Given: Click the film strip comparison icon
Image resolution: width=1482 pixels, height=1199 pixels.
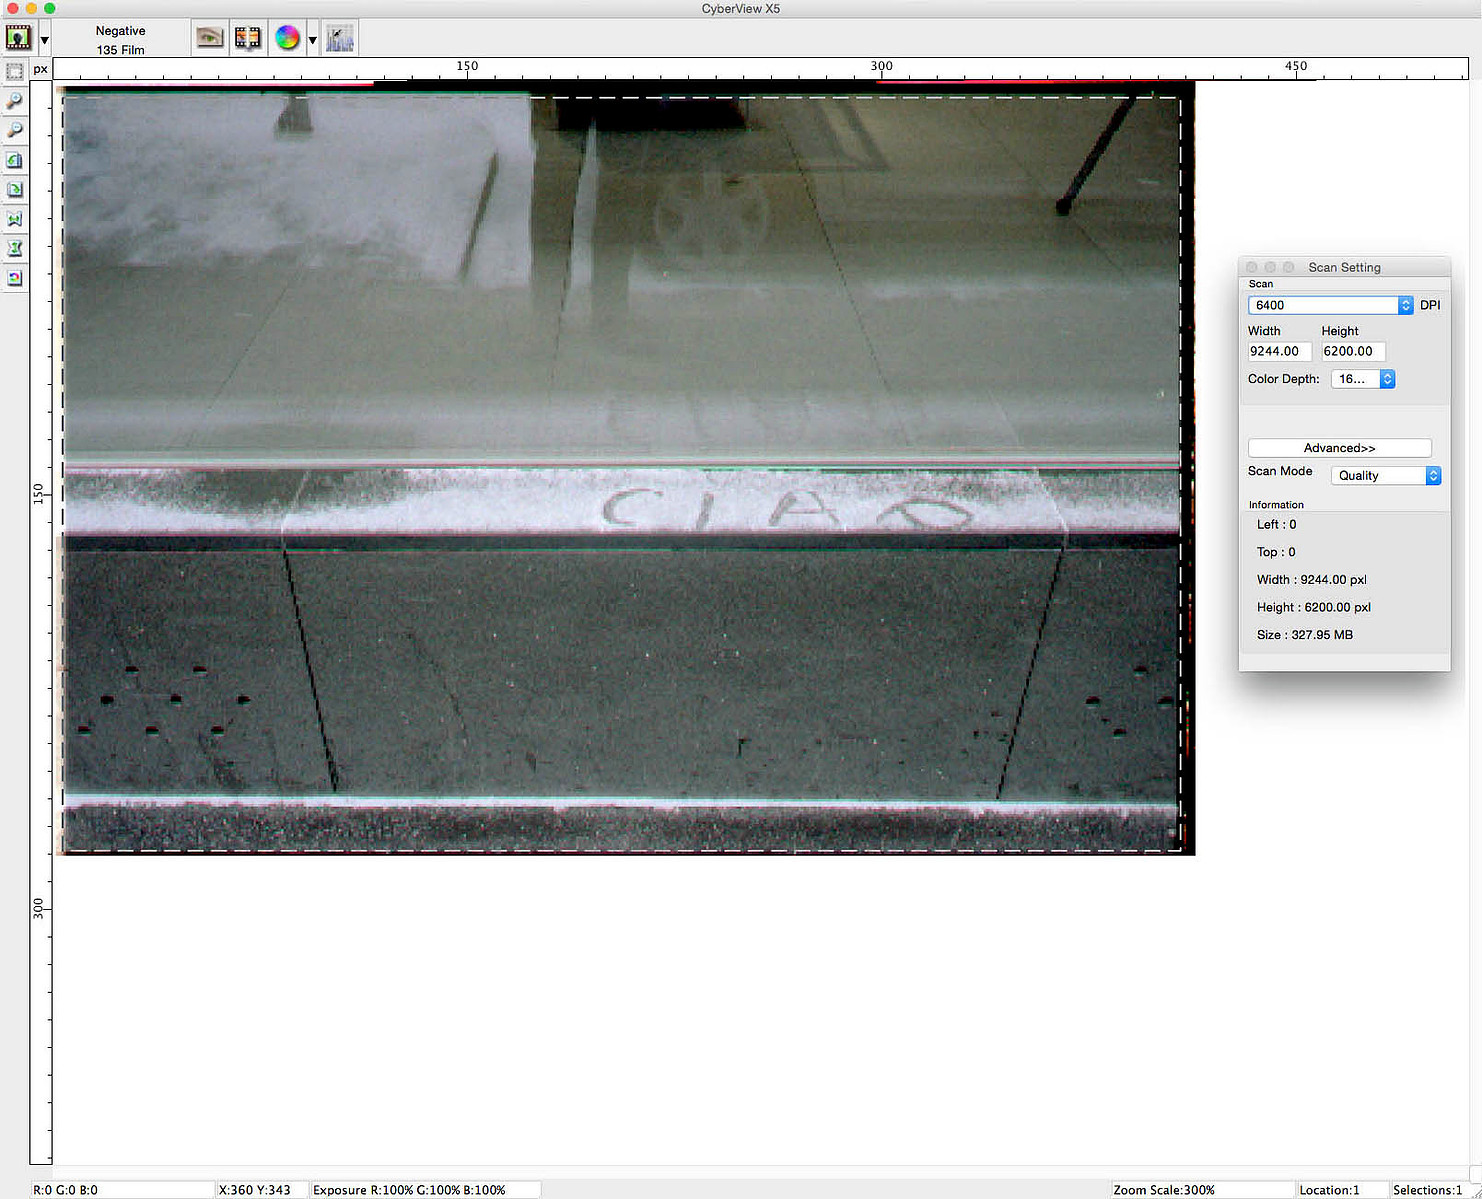Looking at the screenshot, I should pos(248,38).
